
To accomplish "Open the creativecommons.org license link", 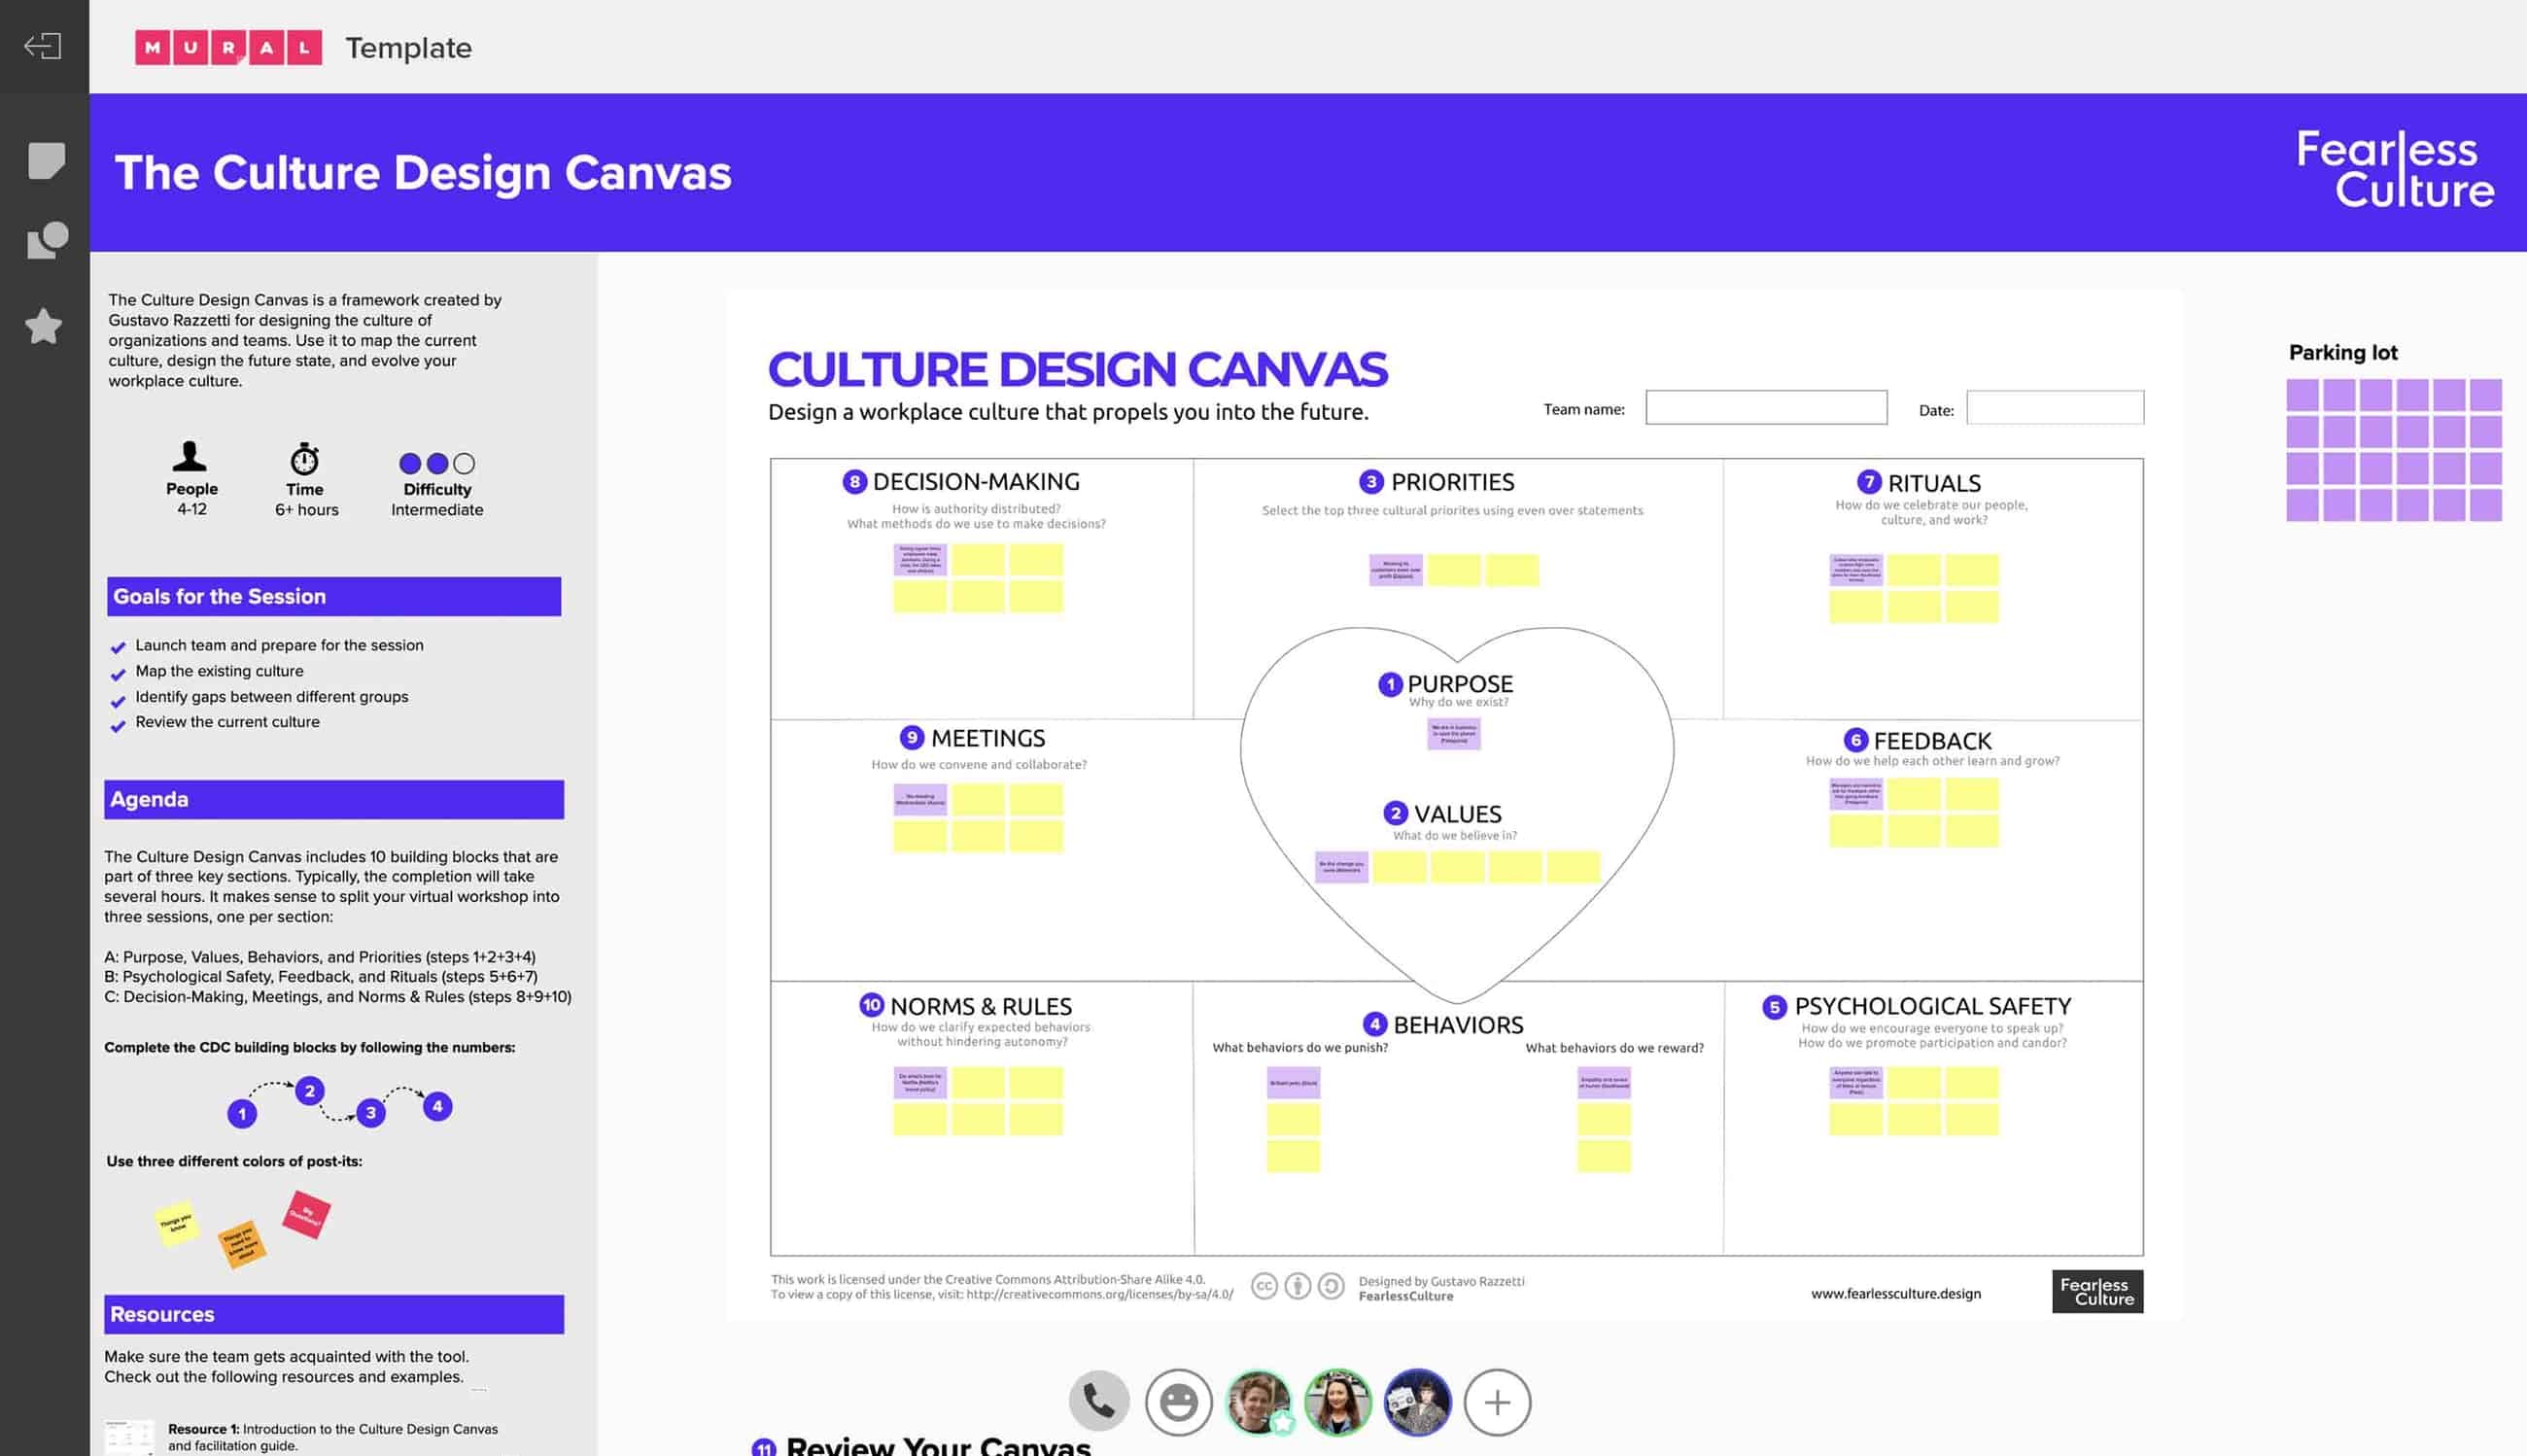I will pos(1098,1293).
